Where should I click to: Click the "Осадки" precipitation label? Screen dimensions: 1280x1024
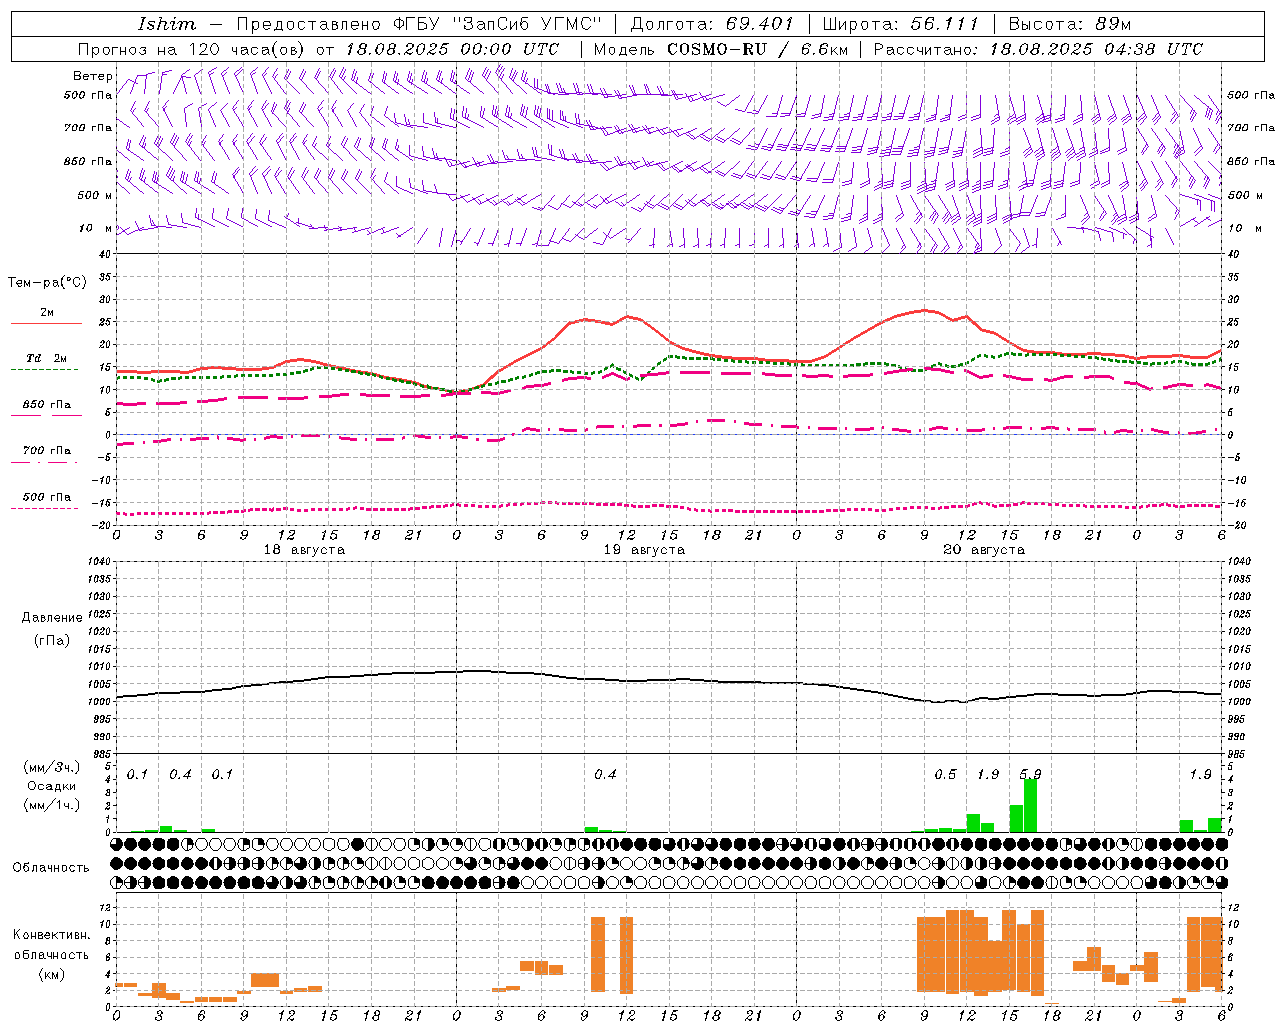tap(52, 786)
